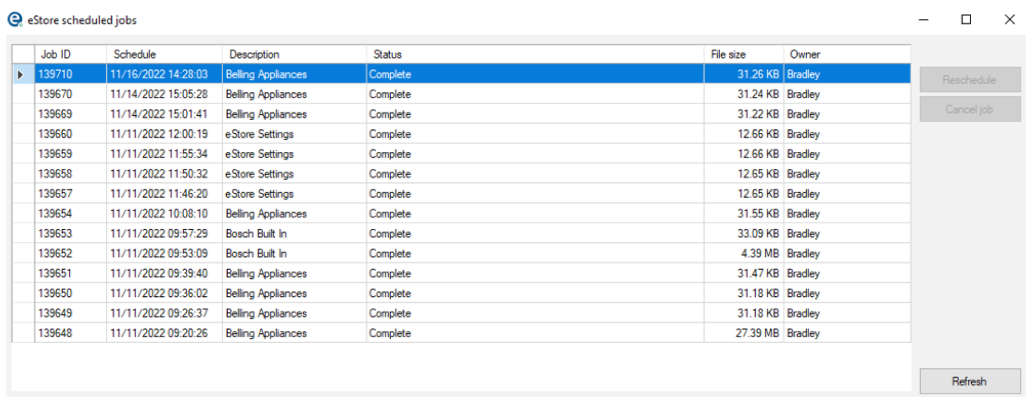1031x401 pixels.
Task: Select job ID 139649 cell
Action: pyautogui.click(x=70, y=313)
